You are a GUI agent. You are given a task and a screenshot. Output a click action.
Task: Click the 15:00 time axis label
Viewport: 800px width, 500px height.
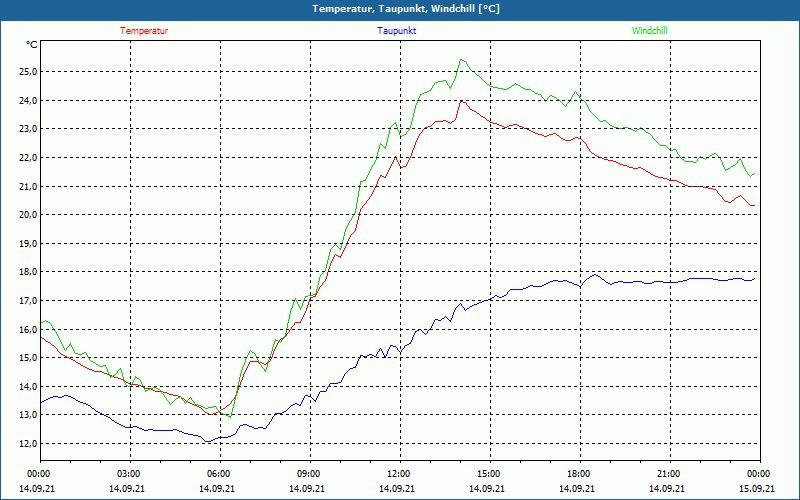490,474
